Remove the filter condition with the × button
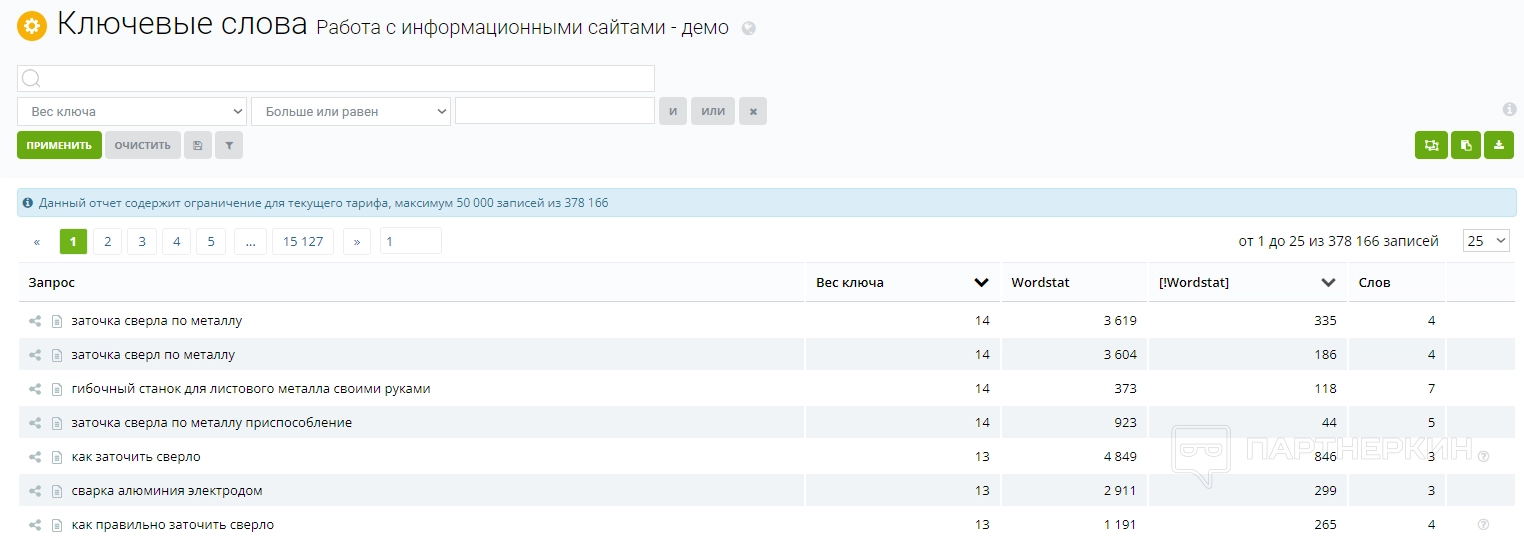Viewport: 1524px width, 541px height. pyautogui.click(x=753, y=111)
